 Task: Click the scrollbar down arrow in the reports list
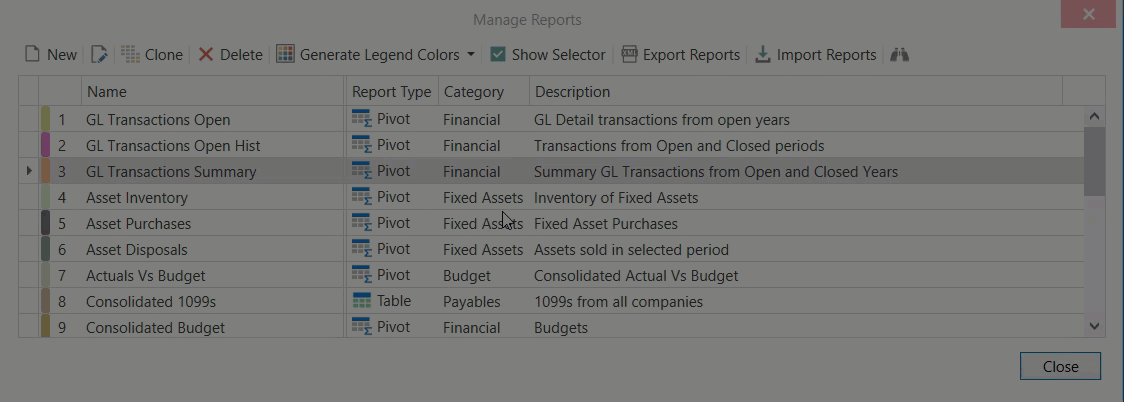(1094, 326)
